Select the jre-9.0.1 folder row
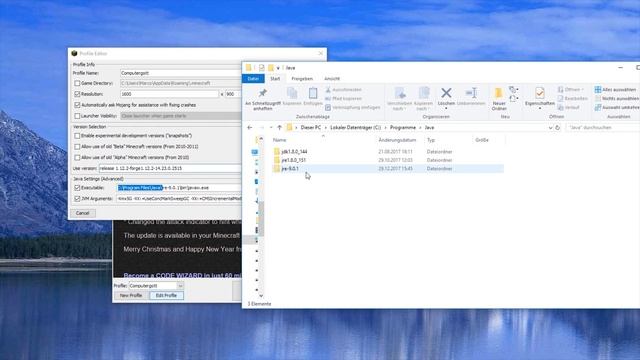Image resolution: width=640 pixels, height=360 pixels. coord(388,169)
